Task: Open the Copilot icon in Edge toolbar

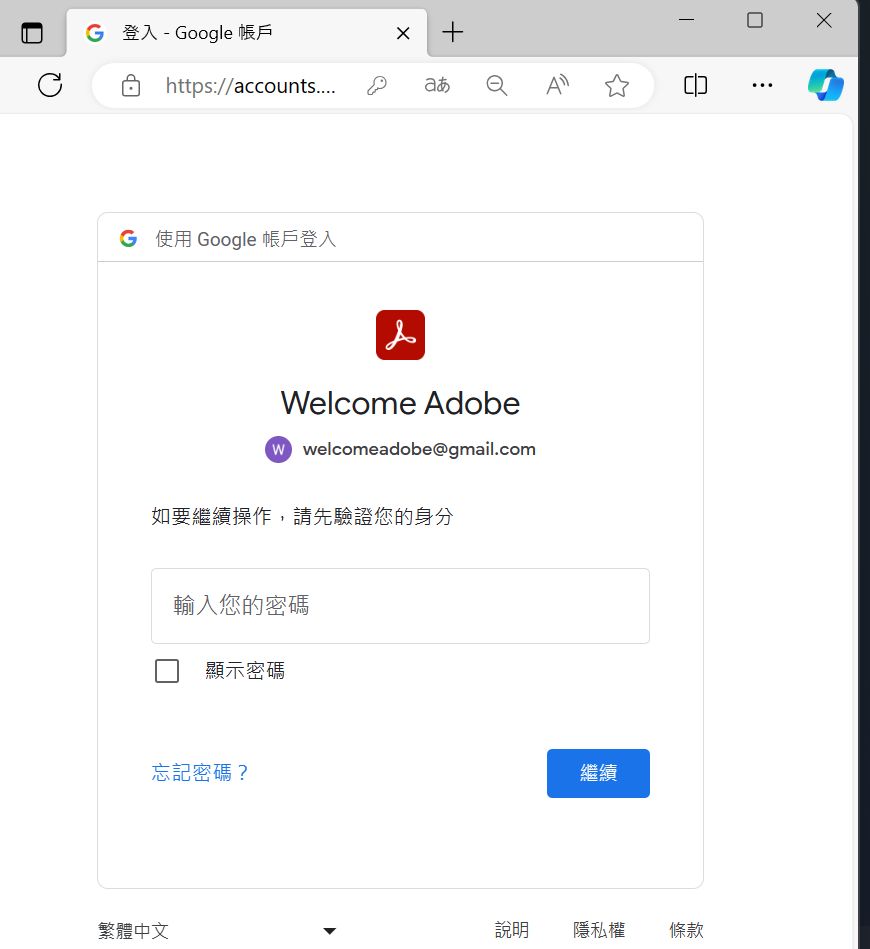Action: pyautogui.click(x=825, y=85)
